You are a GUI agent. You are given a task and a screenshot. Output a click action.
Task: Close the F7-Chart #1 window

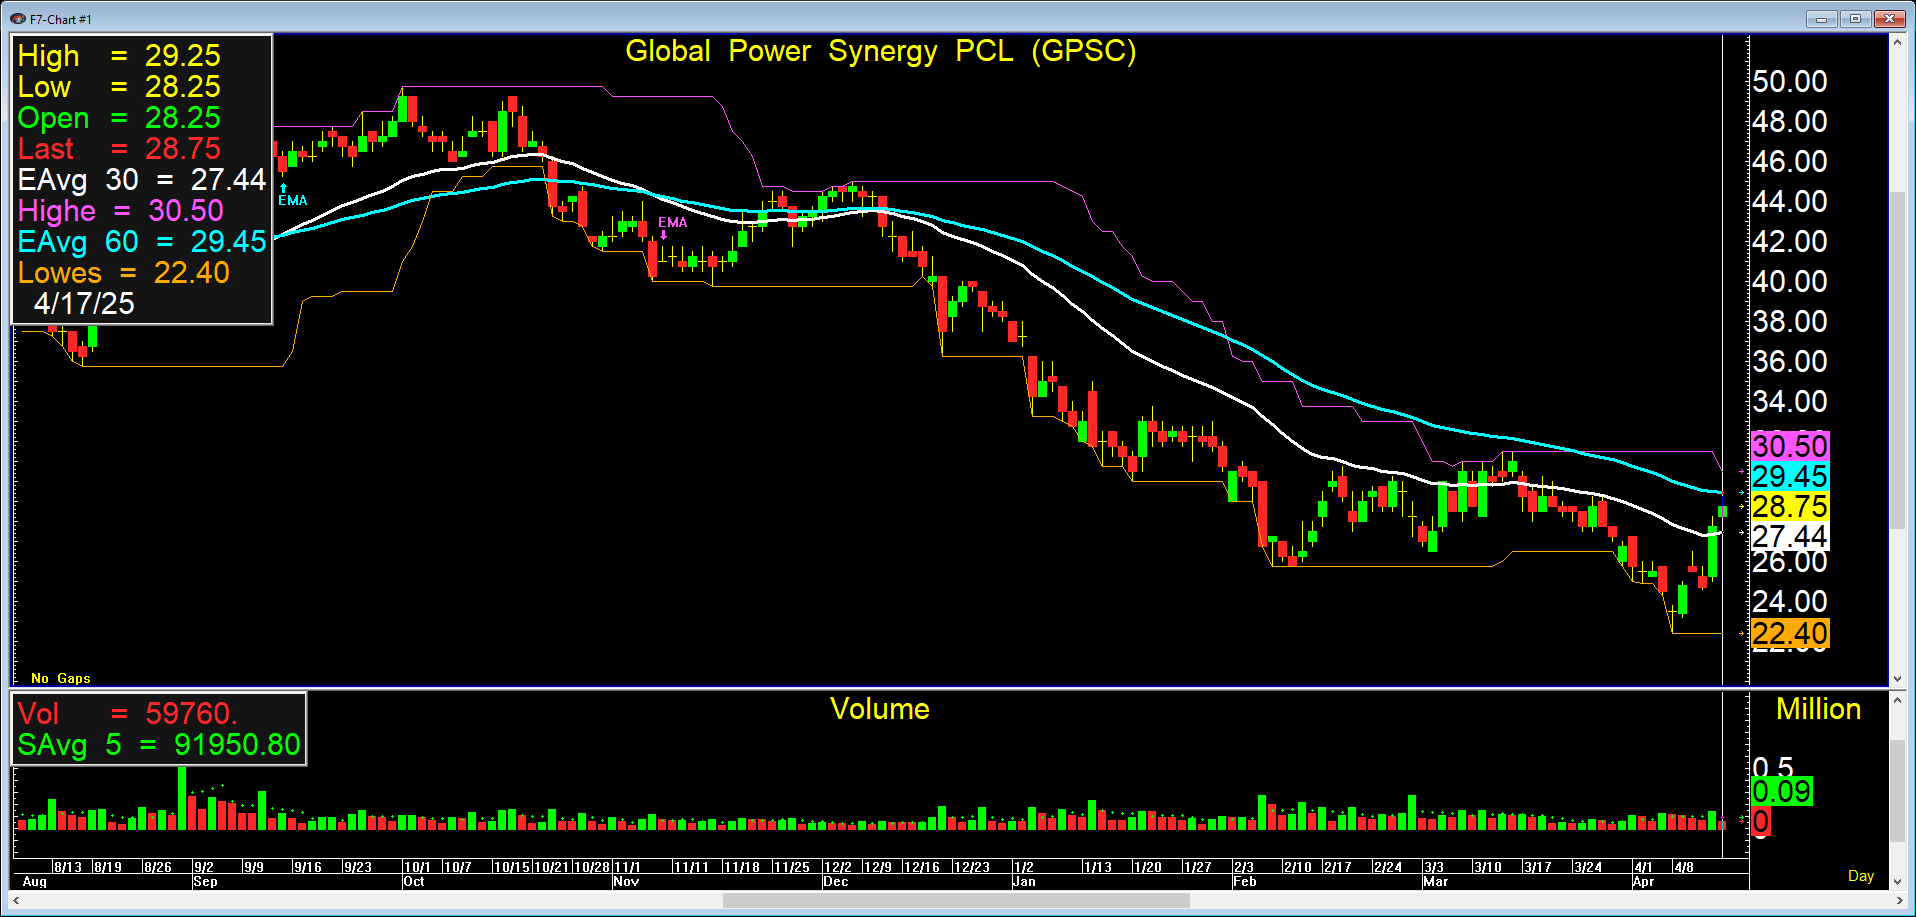tap(1889, 18)
